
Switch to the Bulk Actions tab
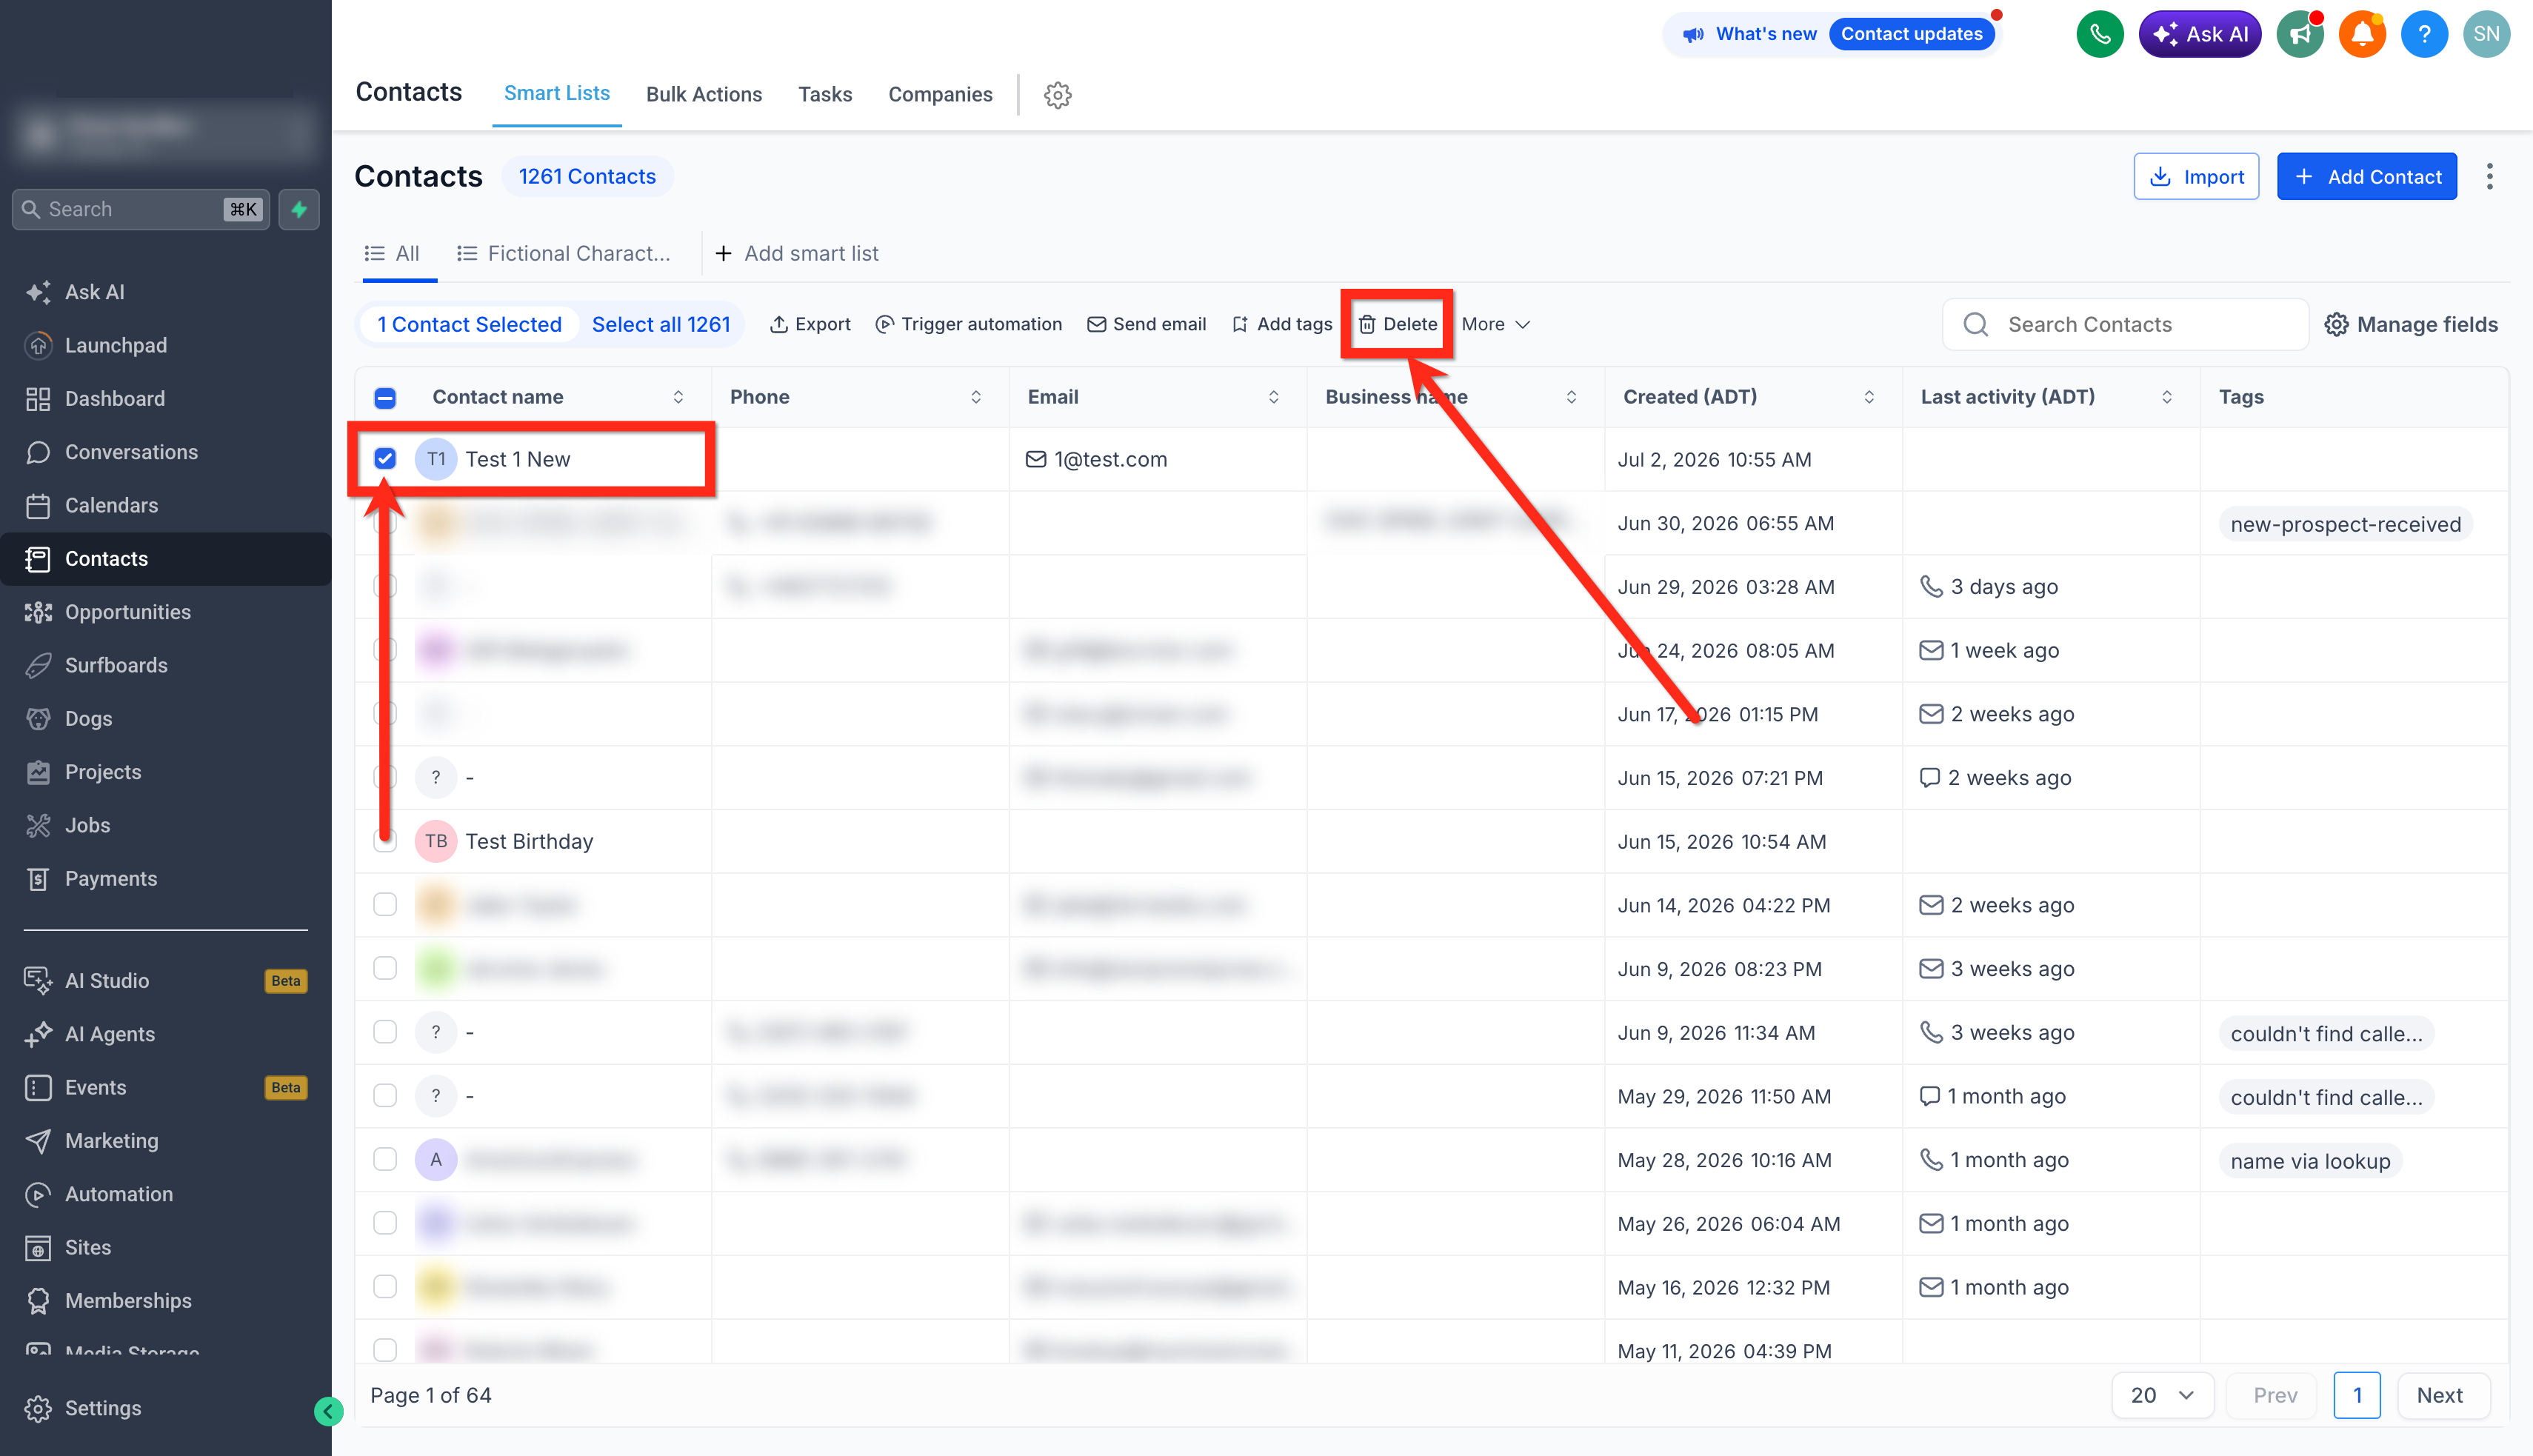coord(704,94)
